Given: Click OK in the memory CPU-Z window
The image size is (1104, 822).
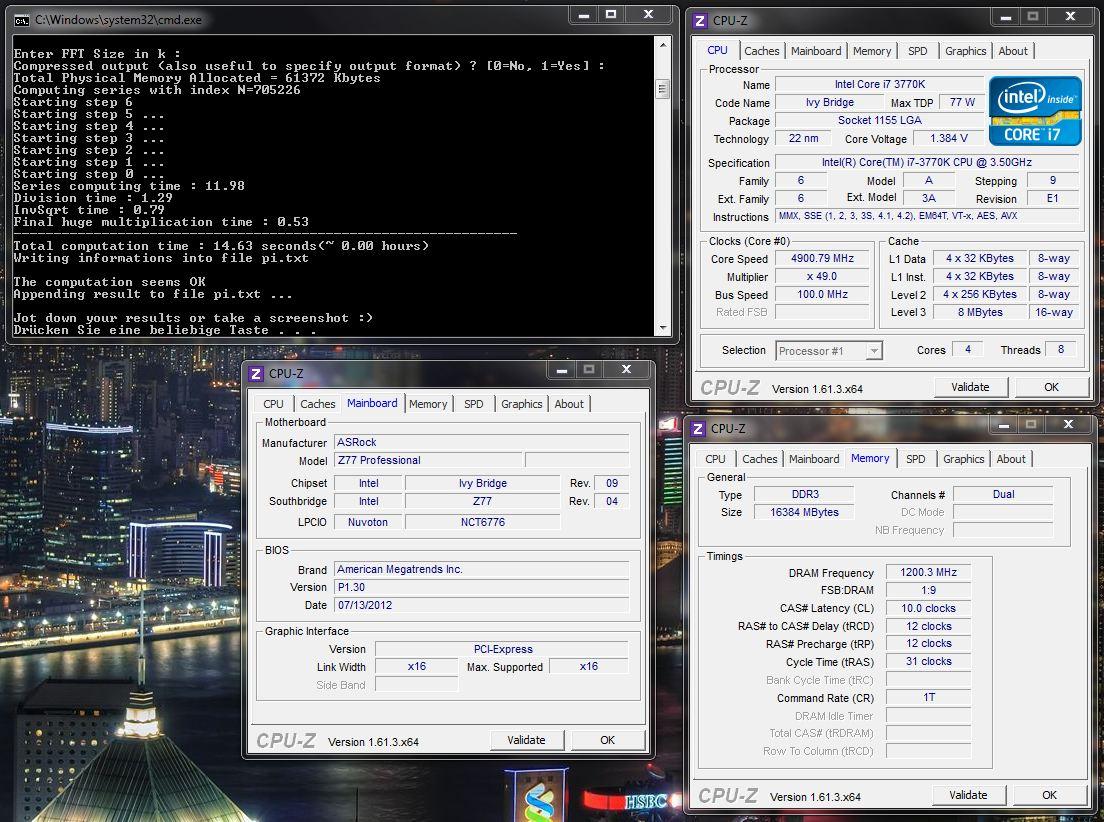Looking at the screenshot, I should tap(1050, 795).
